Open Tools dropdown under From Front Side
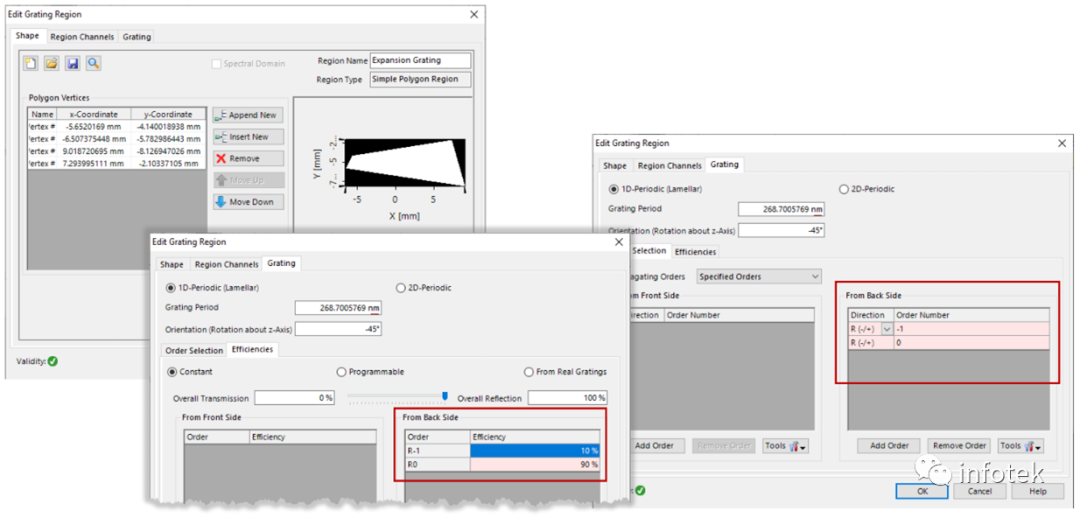This screenshot has width=1080, height=518. tap(786, 446)
